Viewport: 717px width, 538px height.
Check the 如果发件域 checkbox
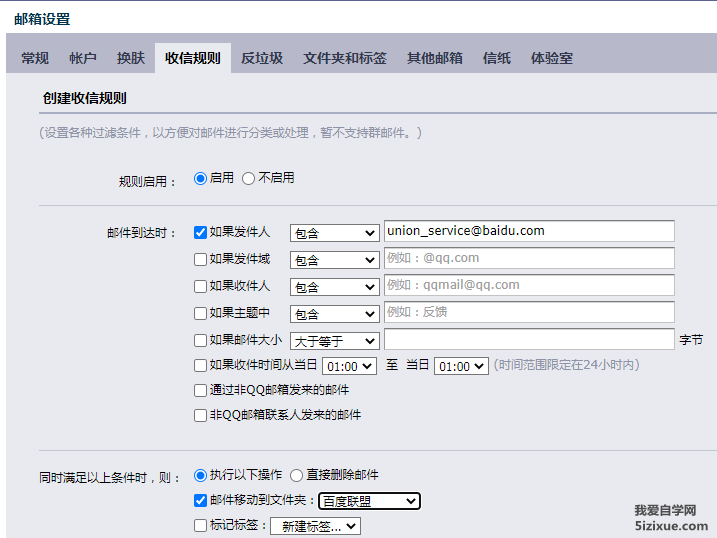200,259
